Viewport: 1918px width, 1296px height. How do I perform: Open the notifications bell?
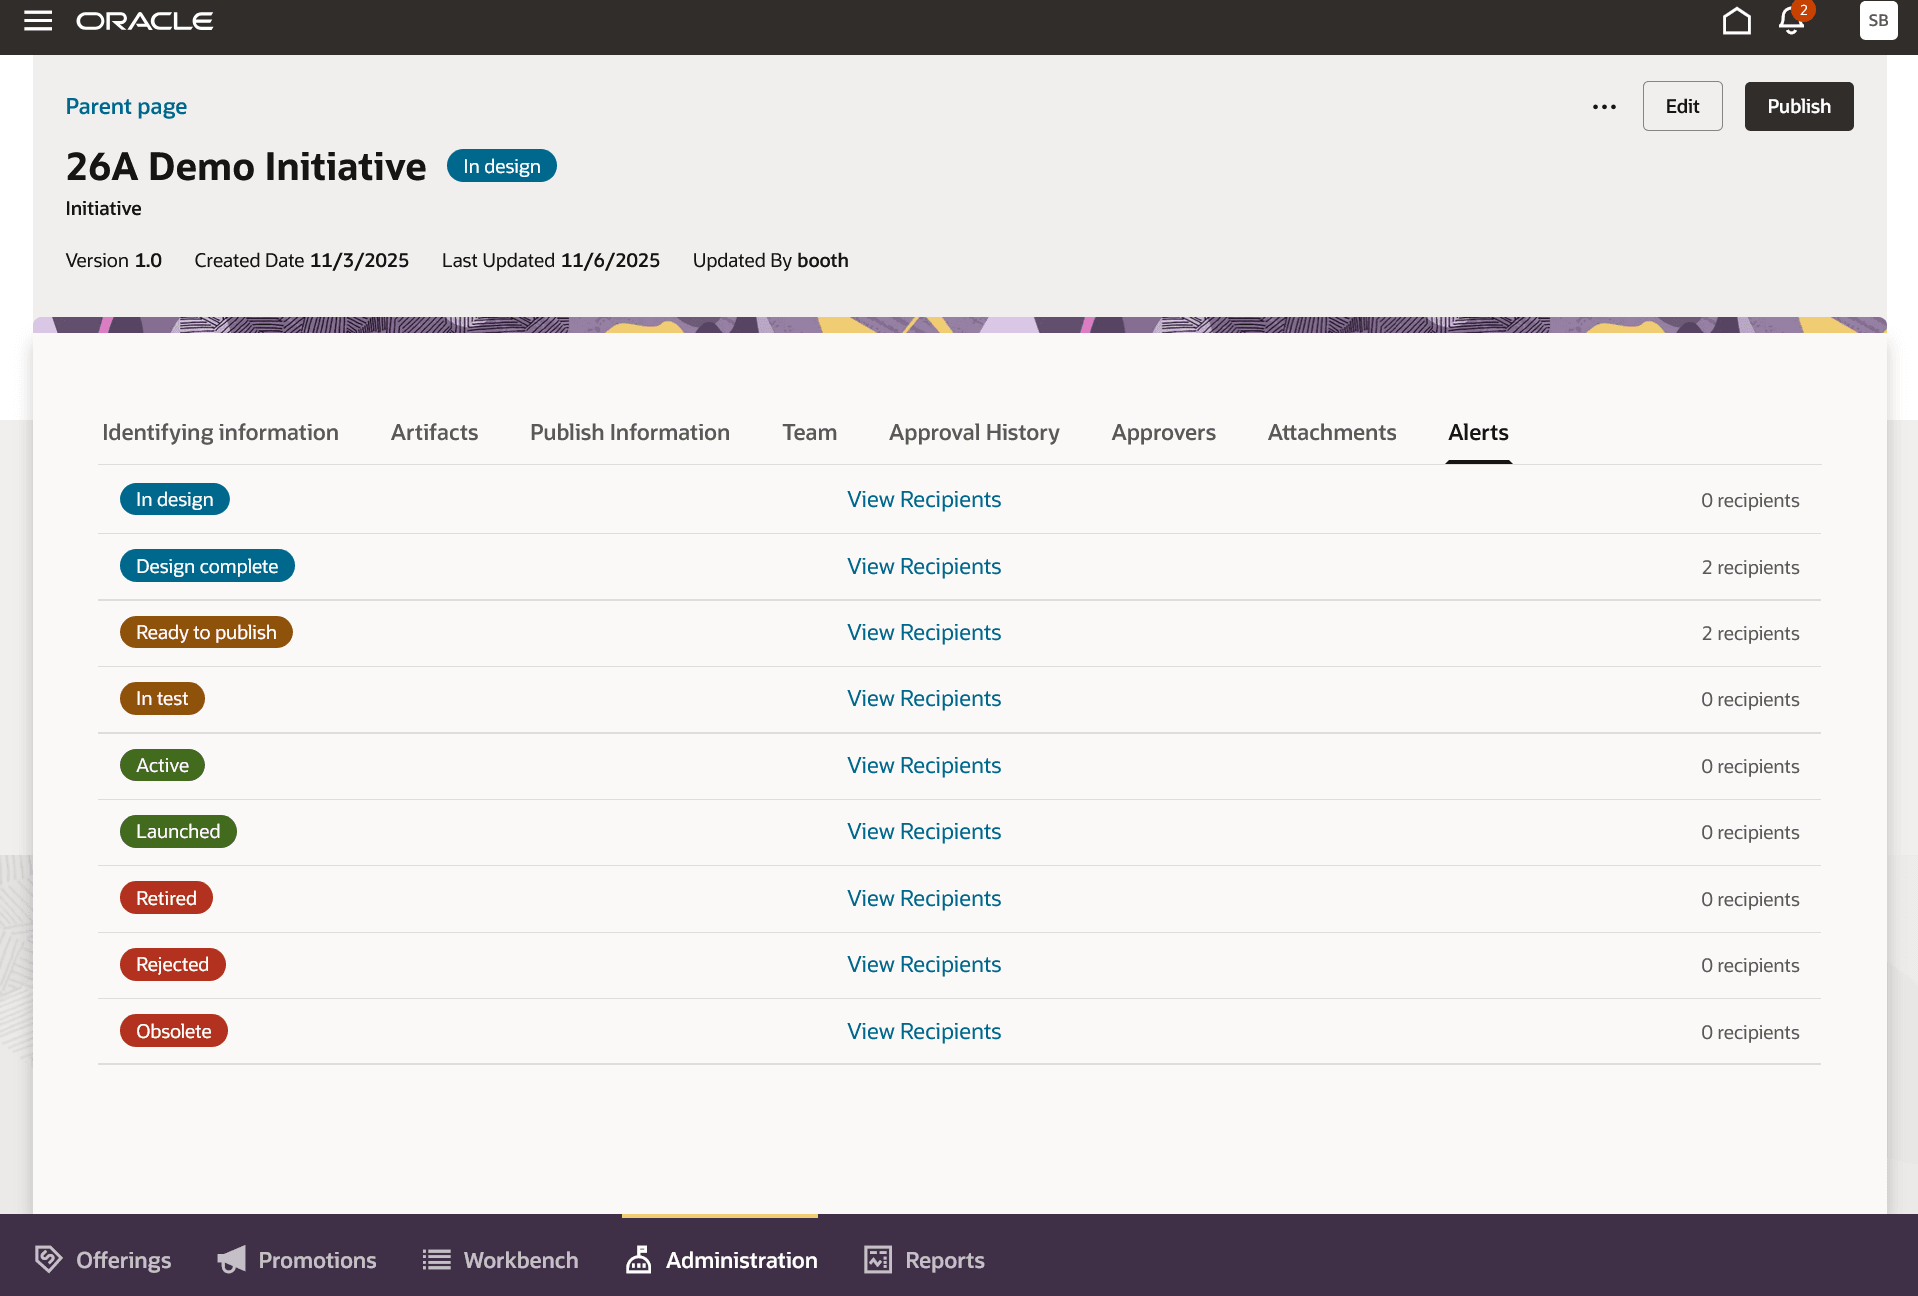[1790, 20]
